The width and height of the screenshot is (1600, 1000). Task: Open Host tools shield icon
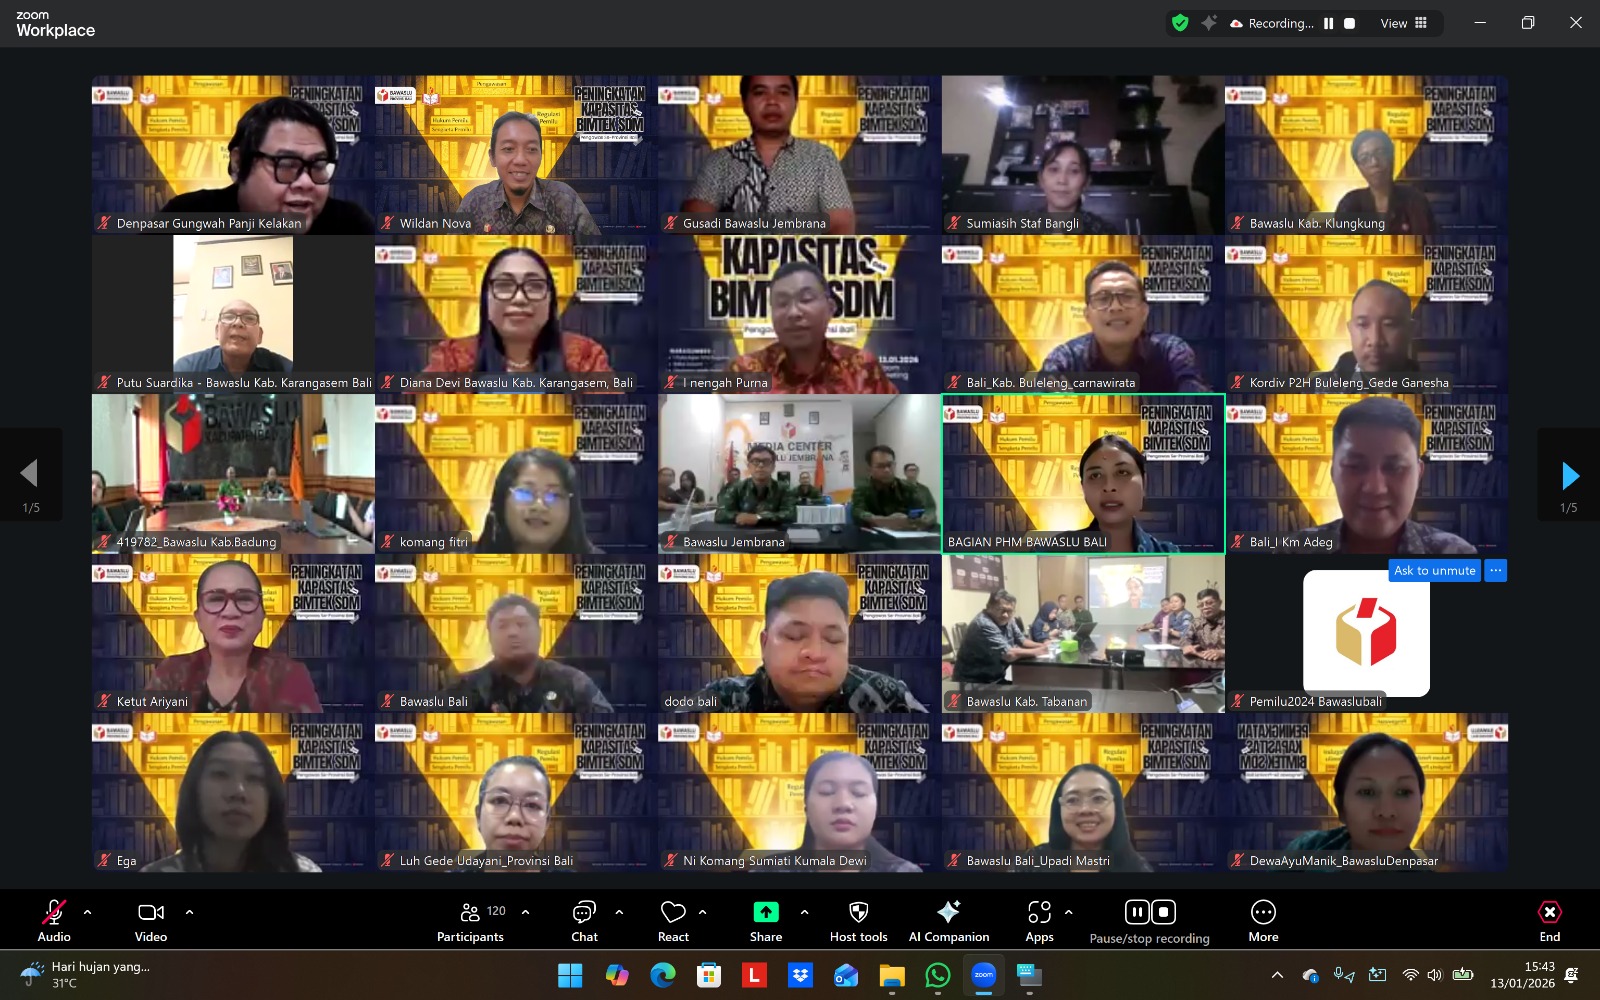coord(858,920)
